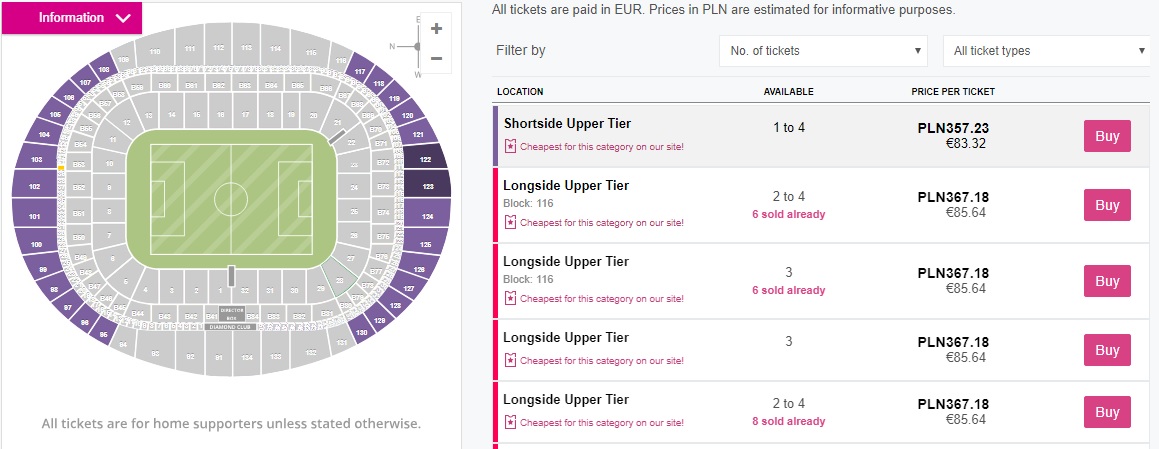The image size is (1159, 449).
Task: Select block 123 on the seating map
Action: 428,186
